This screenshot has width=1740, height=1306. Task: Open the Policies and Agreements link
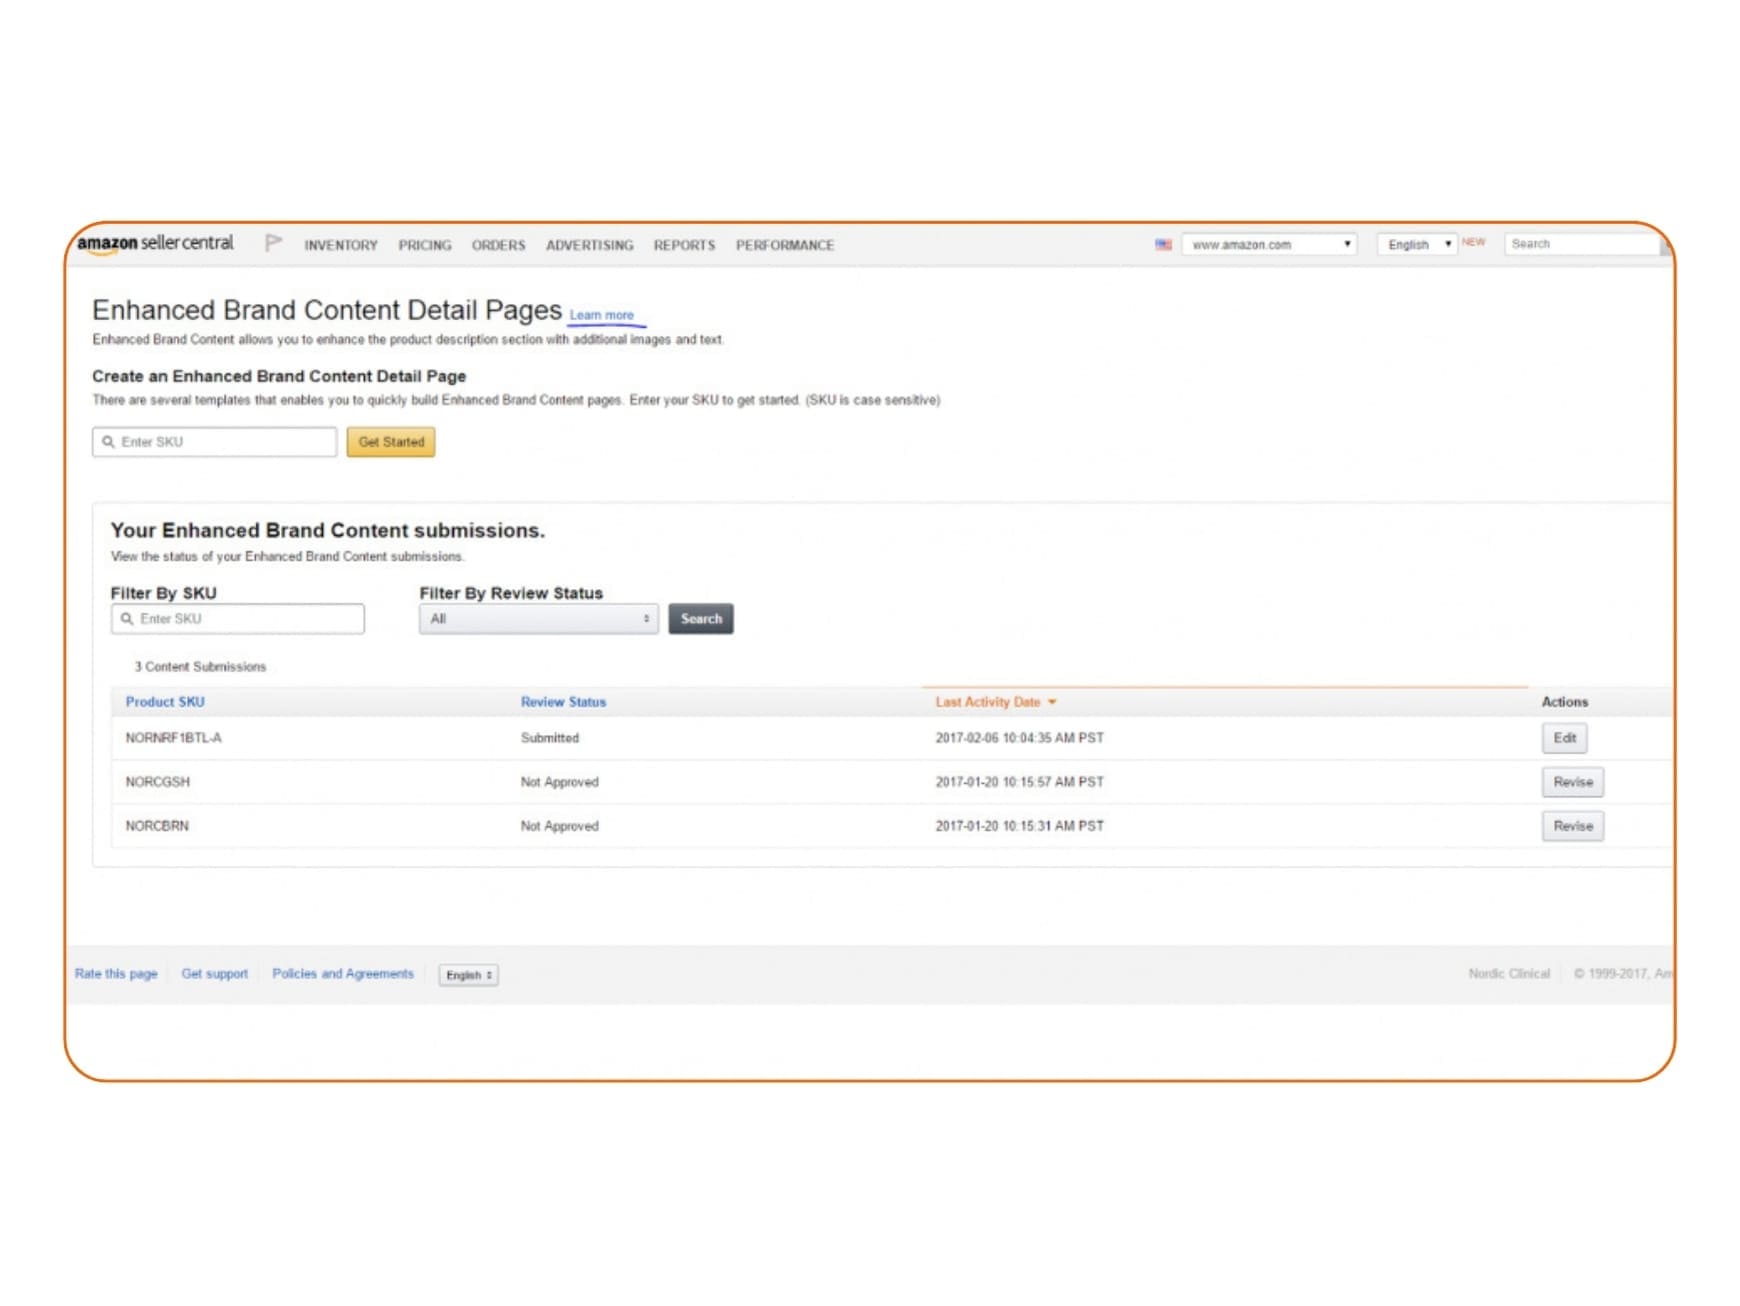(343, 974)
